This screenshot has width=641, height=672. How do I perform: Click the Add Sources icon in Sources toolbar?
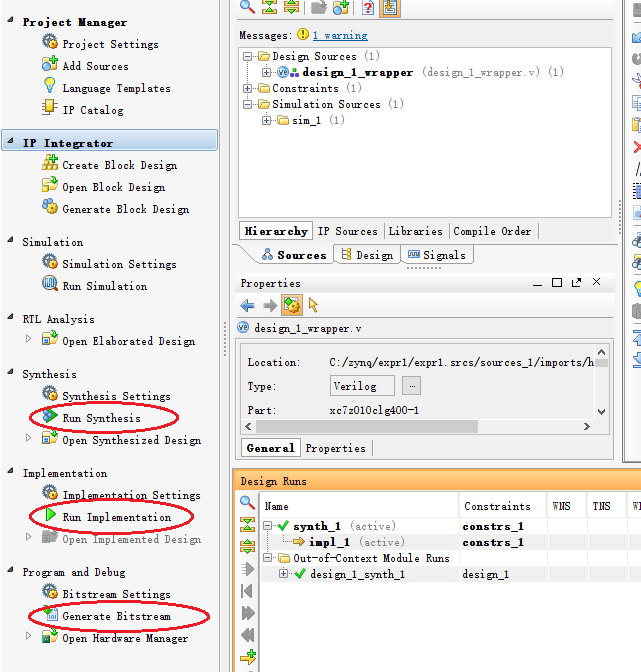tap(341, 8)
